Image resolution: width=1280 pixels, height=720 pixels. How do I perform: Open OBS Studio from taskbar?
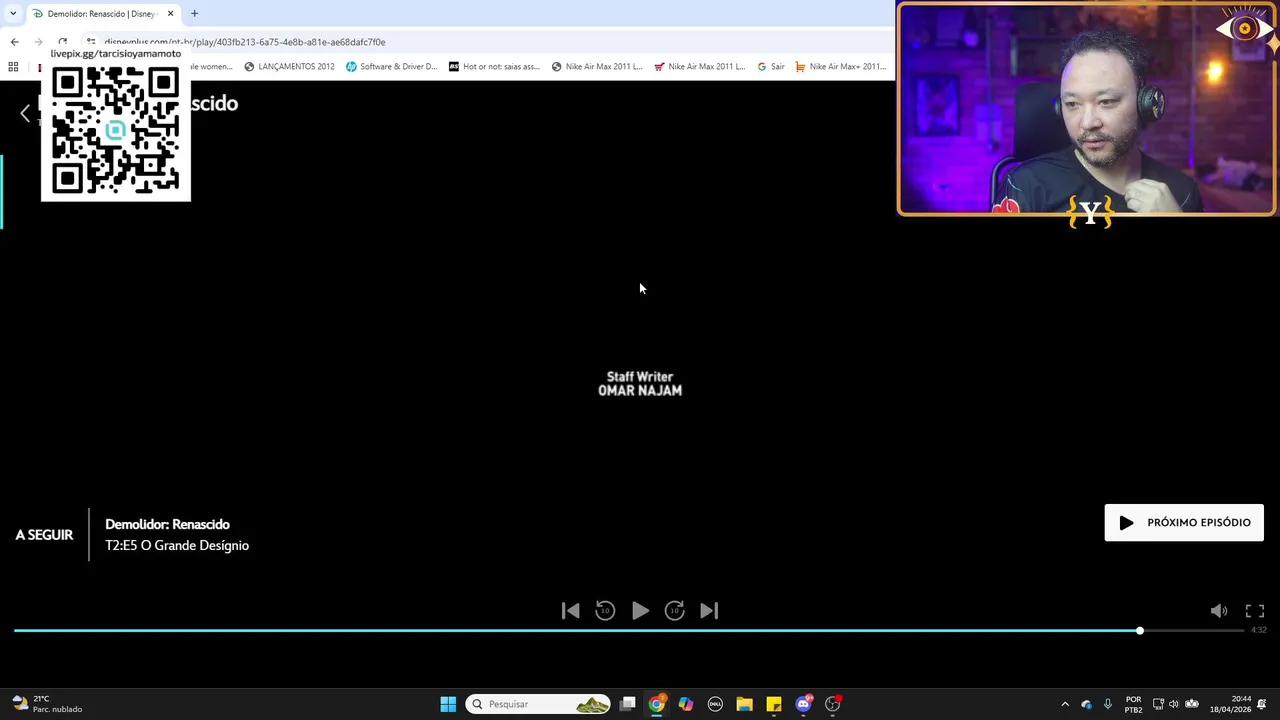tap(833, 704)
